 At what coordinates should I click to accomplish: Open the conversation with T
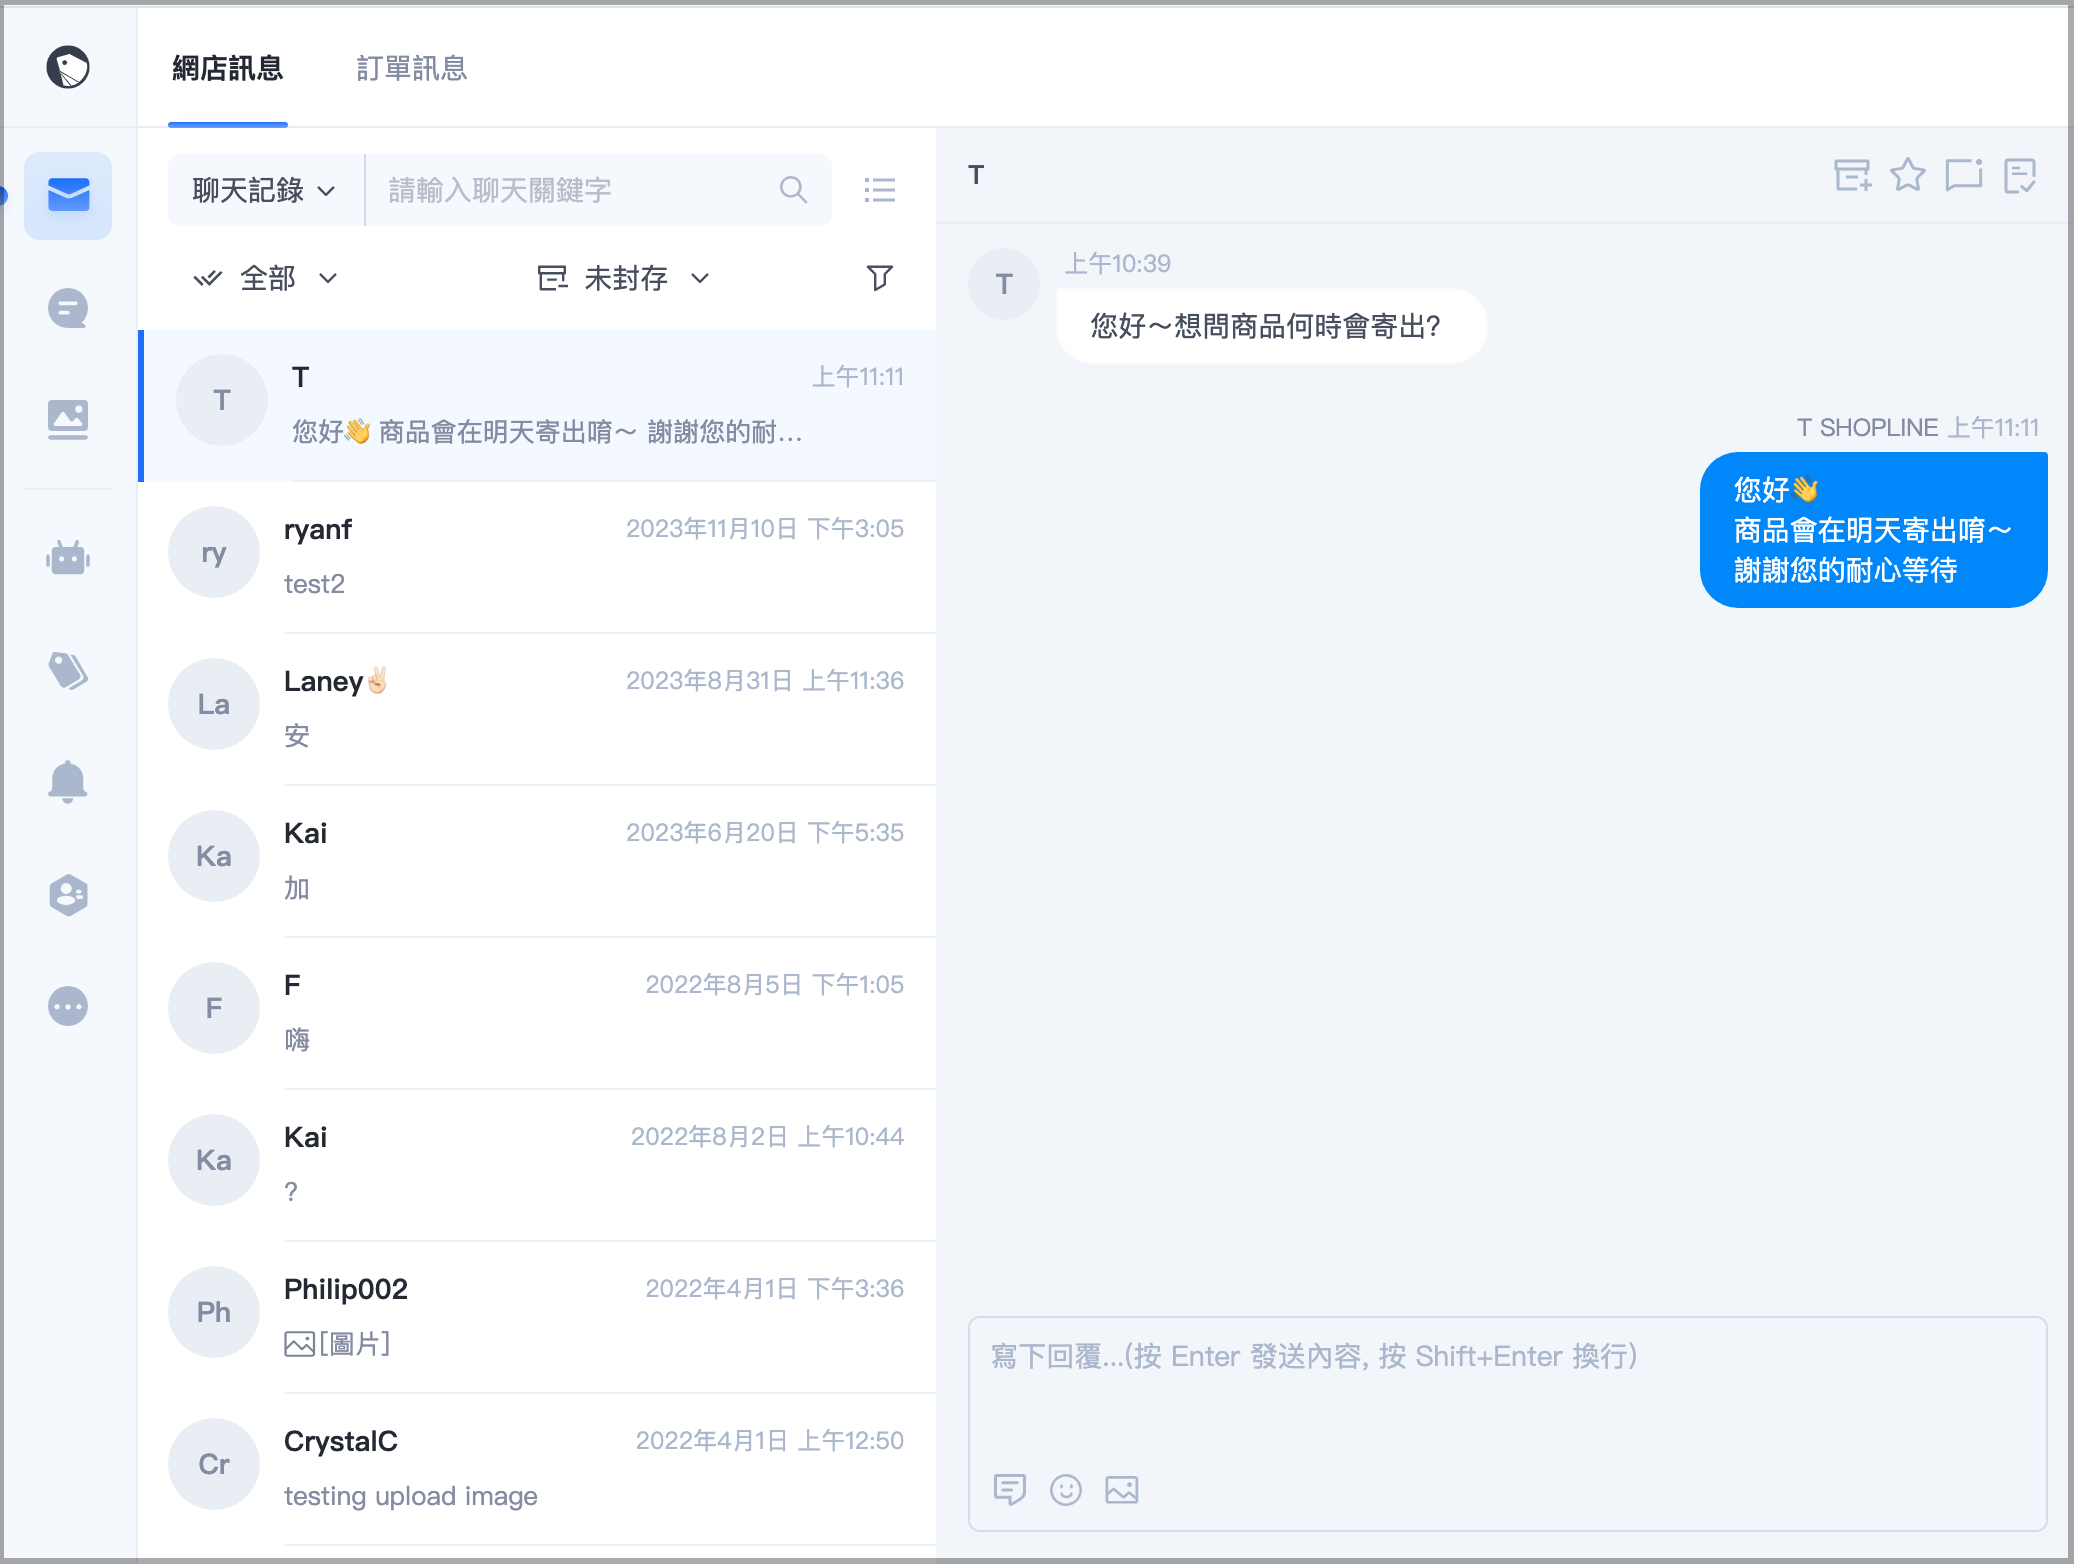538,405
